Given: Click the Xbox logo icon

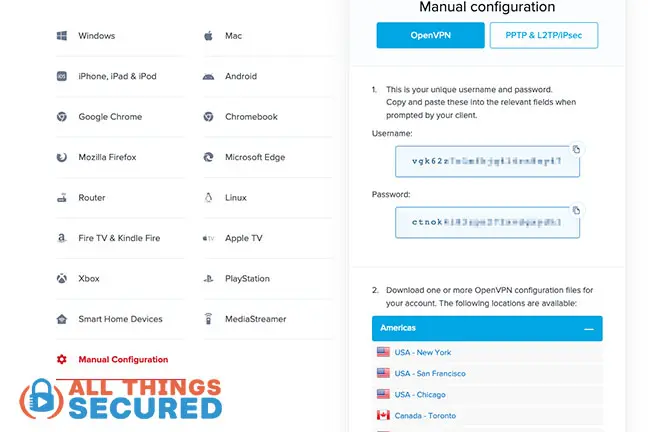Looking at the screenshot, I should [61, 279].
